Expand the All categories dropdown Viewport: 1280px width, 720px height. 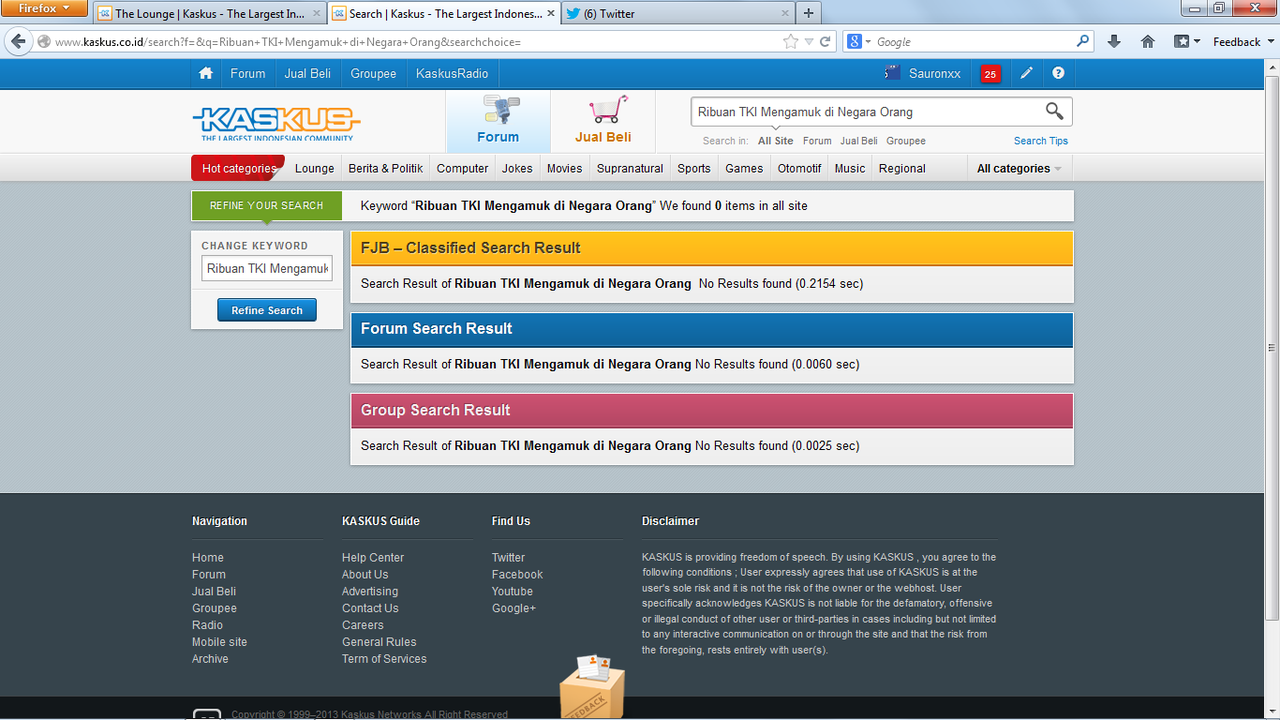tap(1019, 168)
